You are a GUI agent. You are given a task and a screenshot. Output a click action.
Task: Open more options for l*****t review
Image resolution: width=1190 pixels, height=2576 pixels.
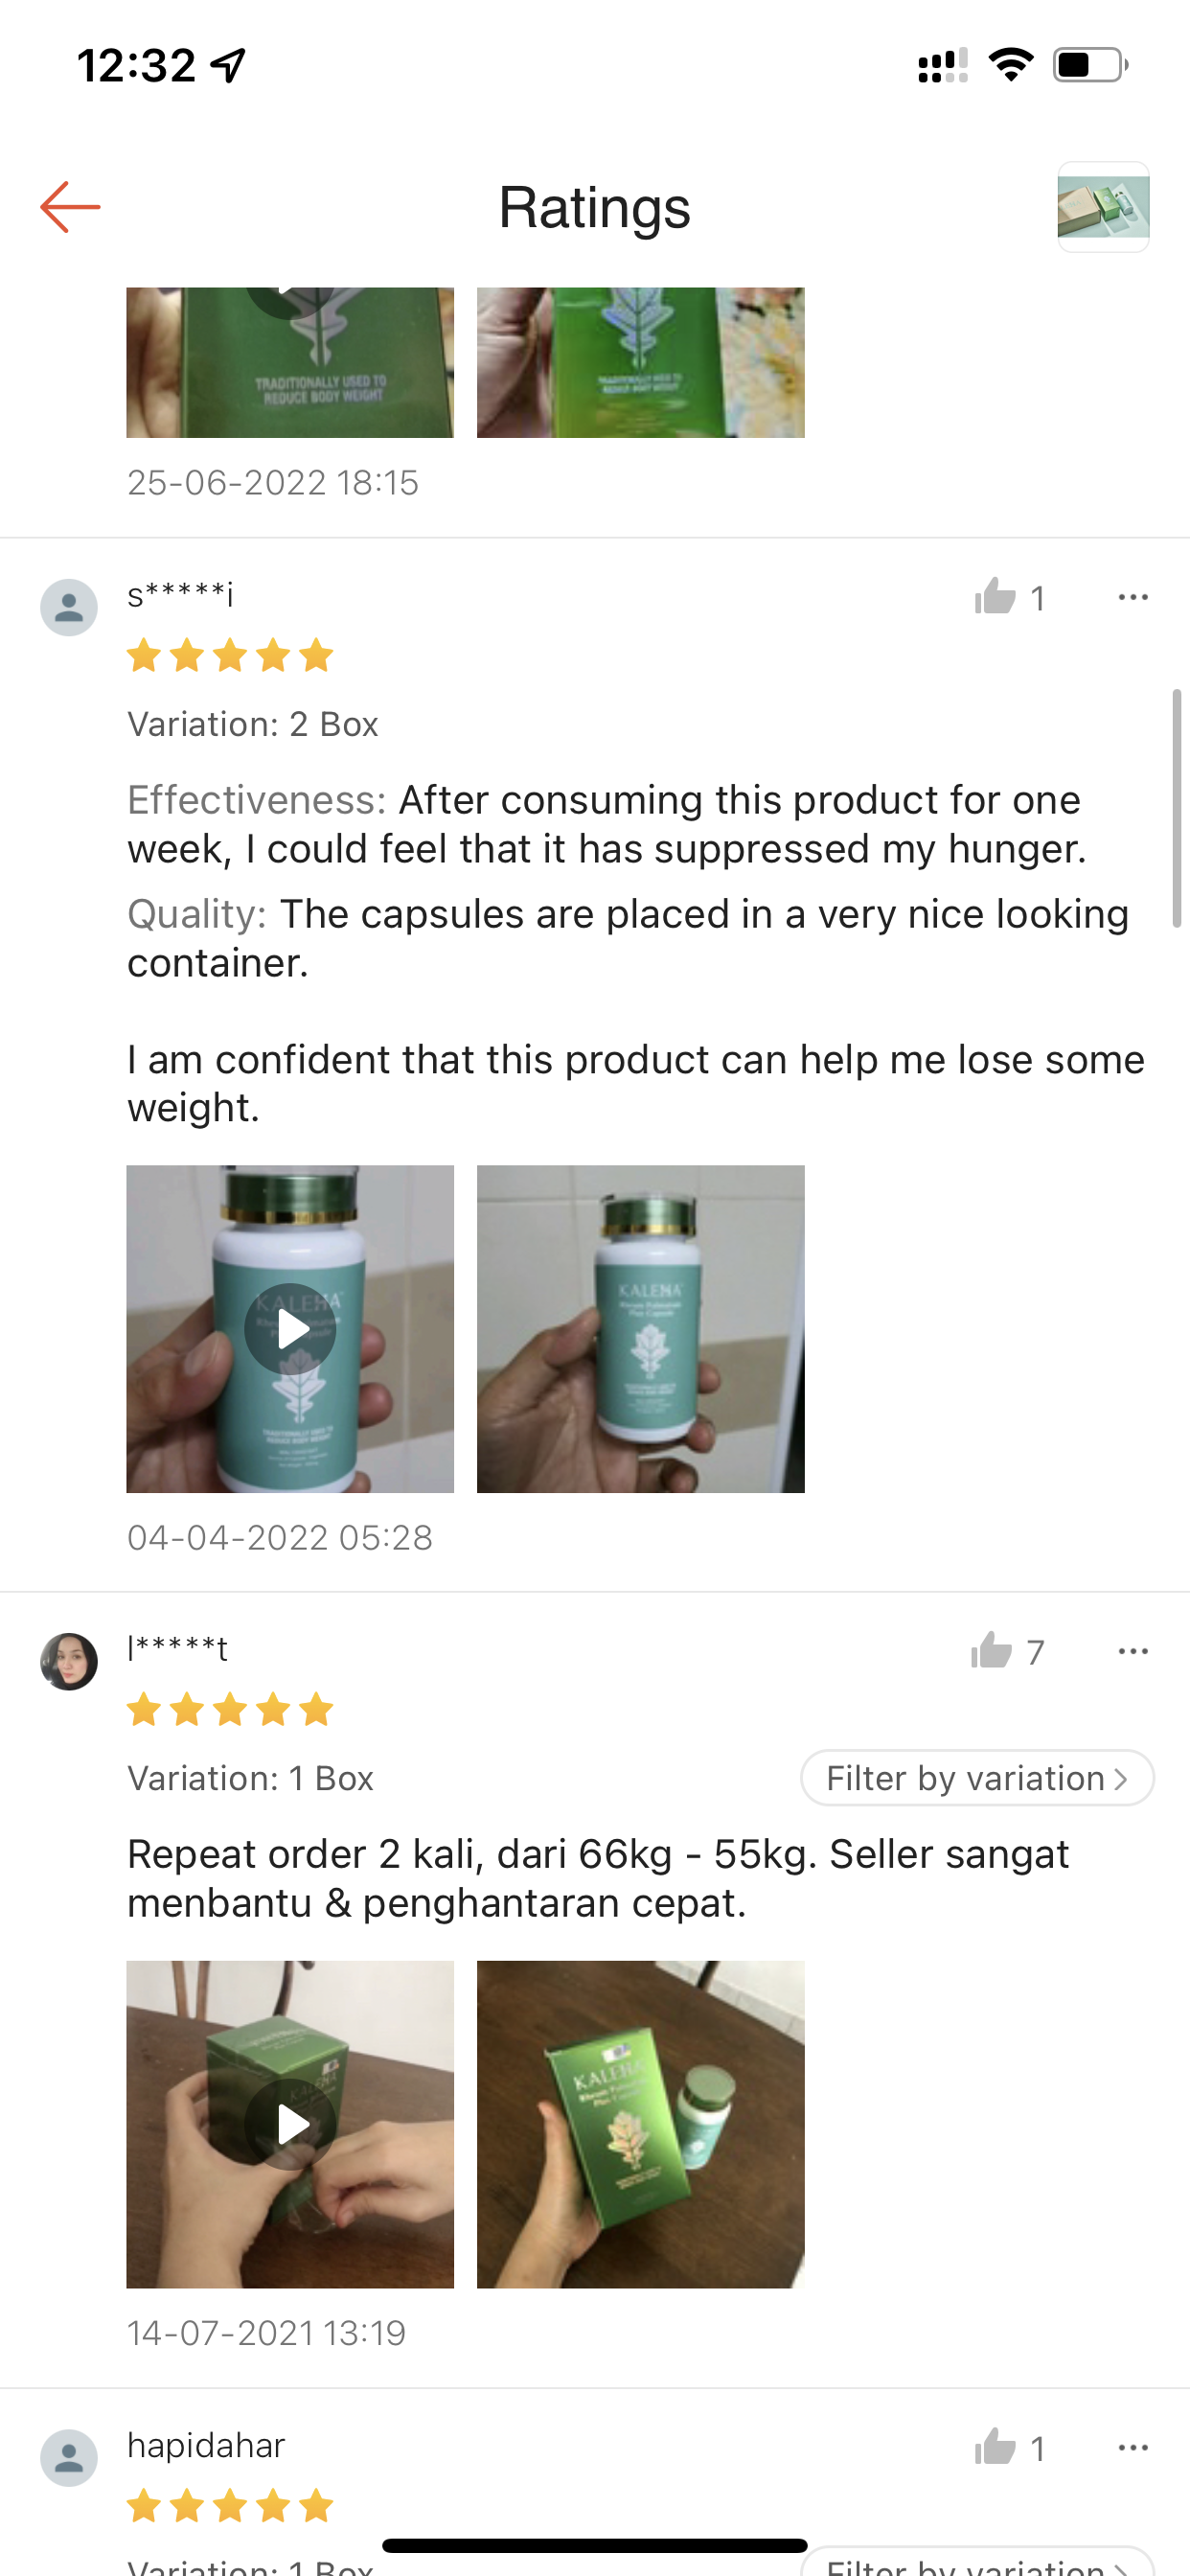(x=1133, y=1651)
